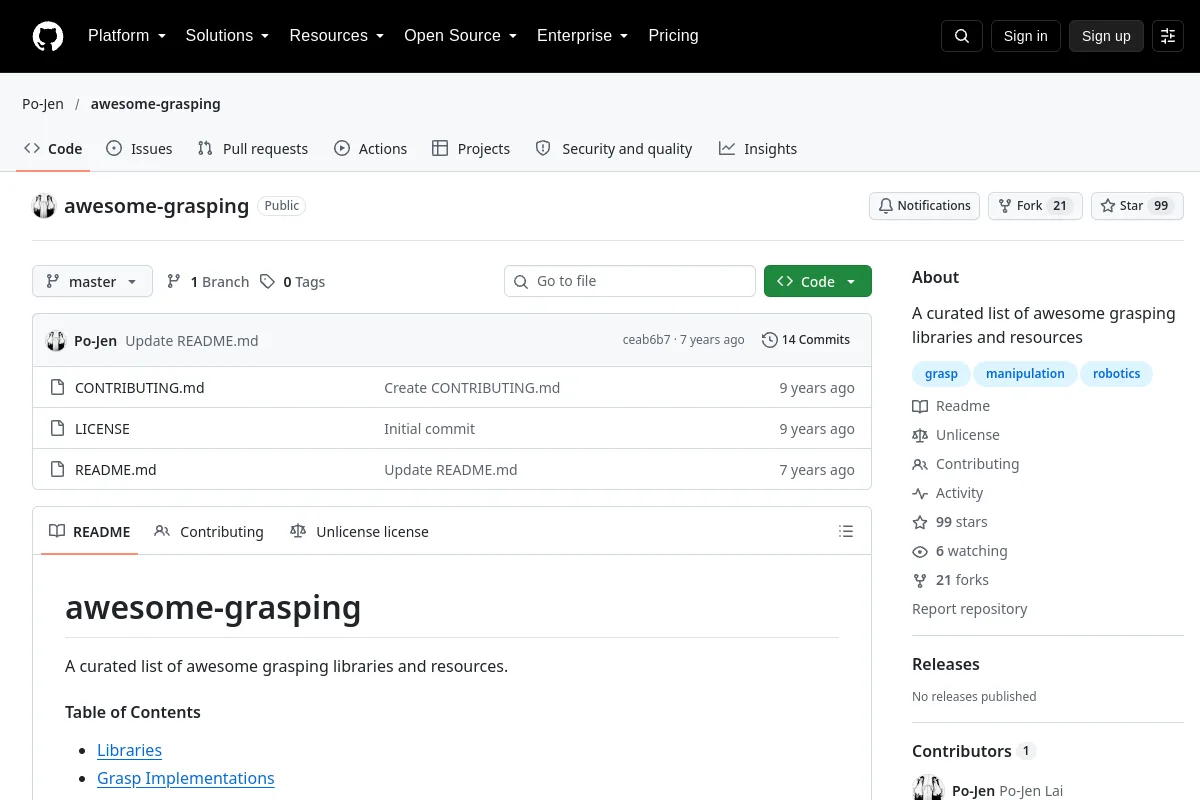Screen dimensions: 1200x800
Task: Open the Platform dropdown menu
Action: 127,36
